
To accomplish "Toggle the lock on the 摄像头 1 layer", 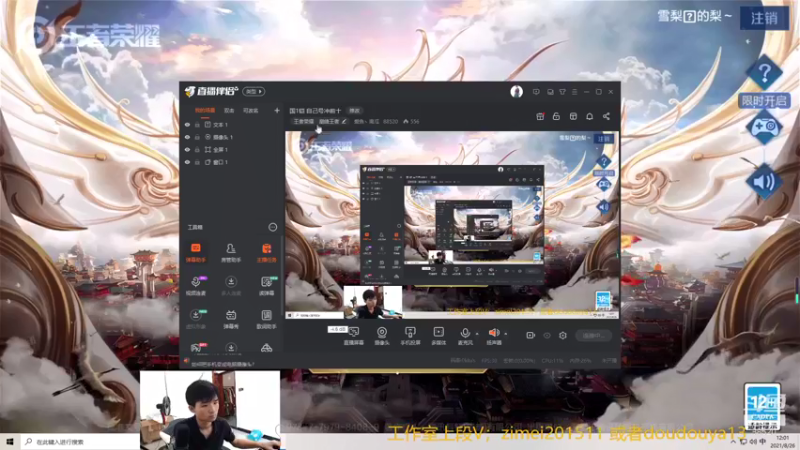I will point(197,137).
